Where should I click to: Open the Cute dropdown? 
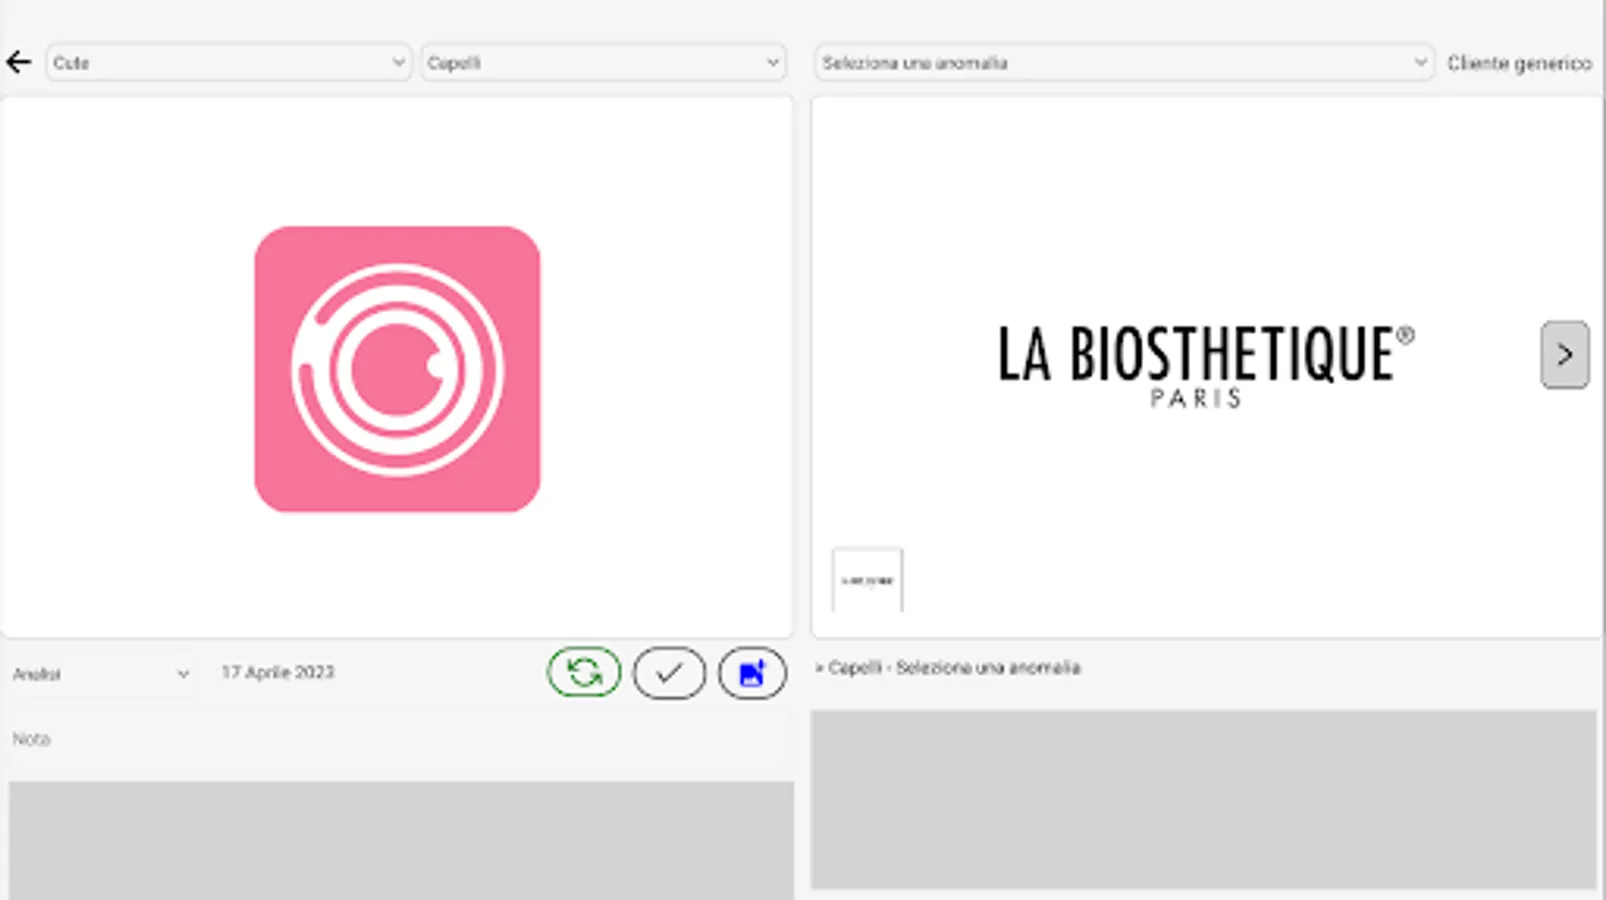pos(229,62)
